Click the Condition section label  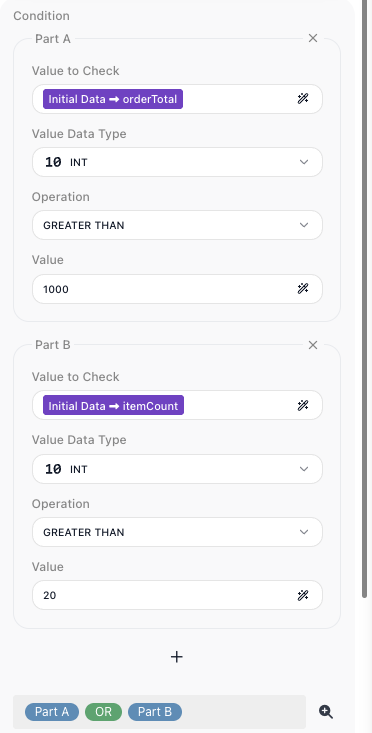(42, 16)
